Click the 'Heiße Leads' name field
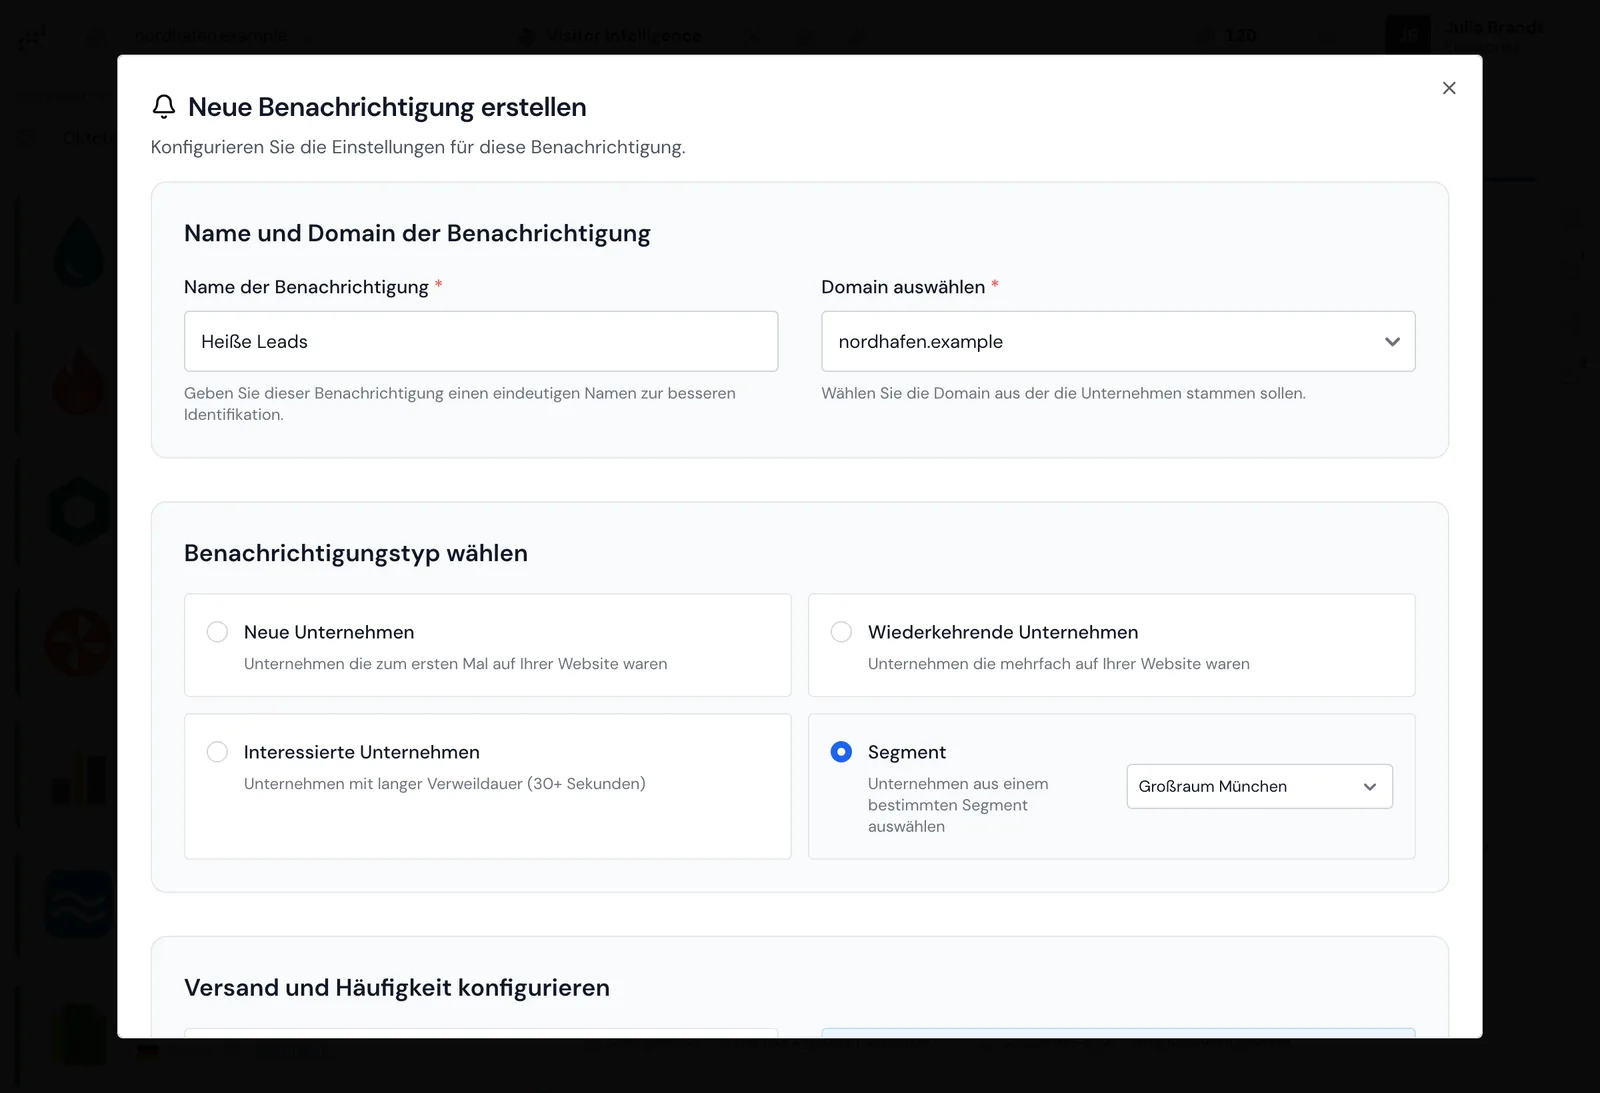 point(481,341)
